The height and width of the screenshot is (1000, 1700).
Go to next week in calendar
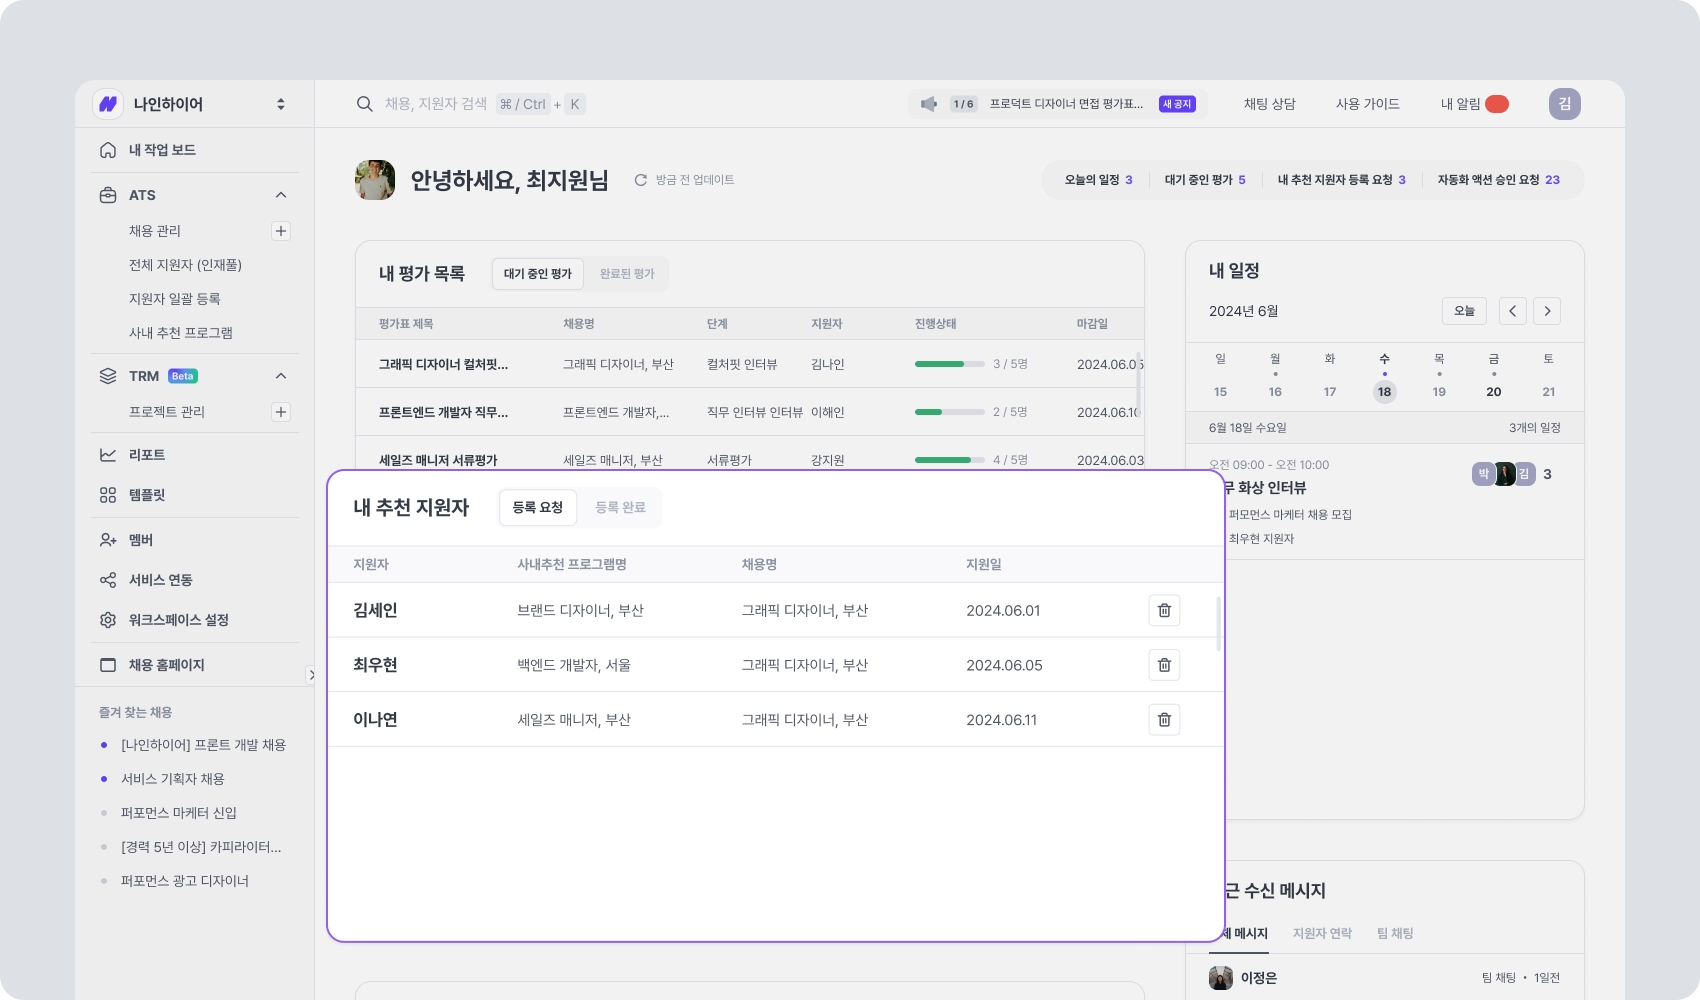coord(1547,311)
